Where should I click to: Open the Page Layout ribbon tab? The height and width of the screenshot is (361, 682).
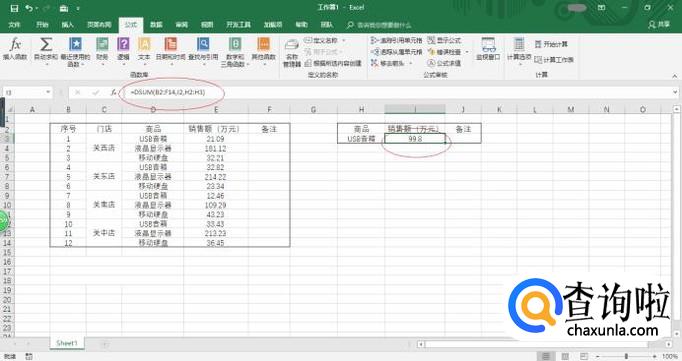[x=99, y=25]
